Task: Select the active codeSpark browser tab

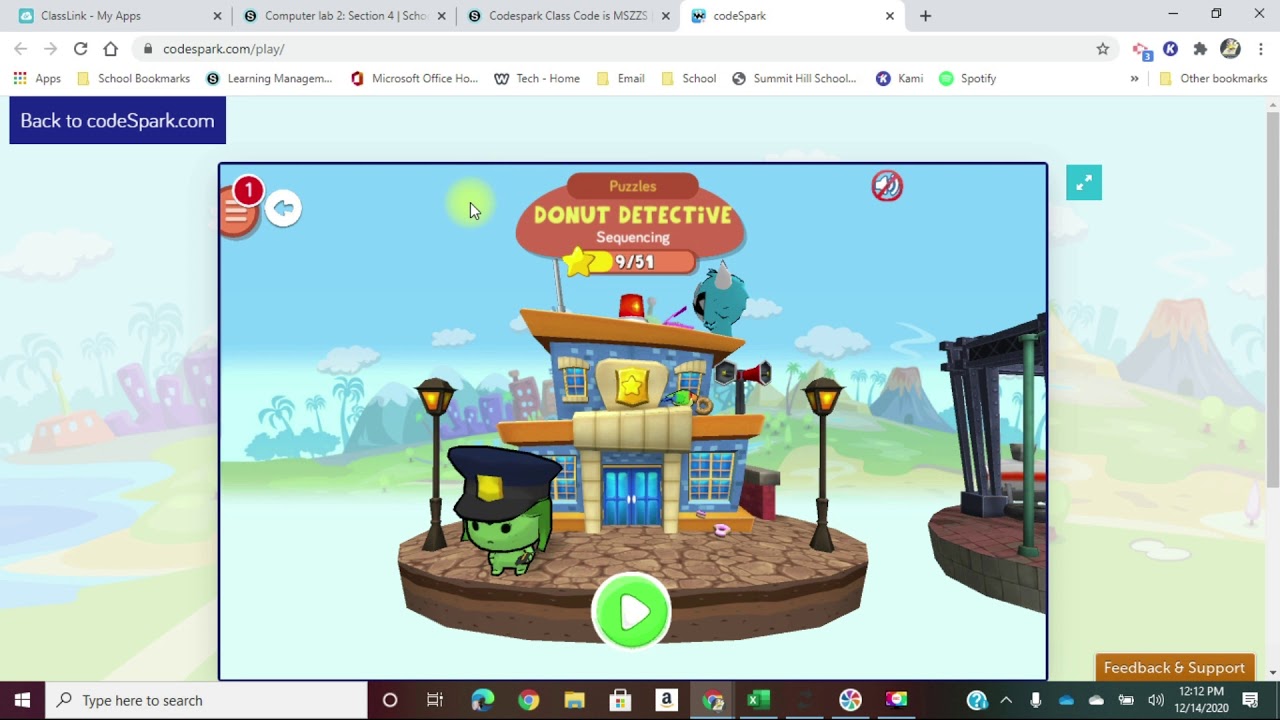Action: (x=790, y=16)
